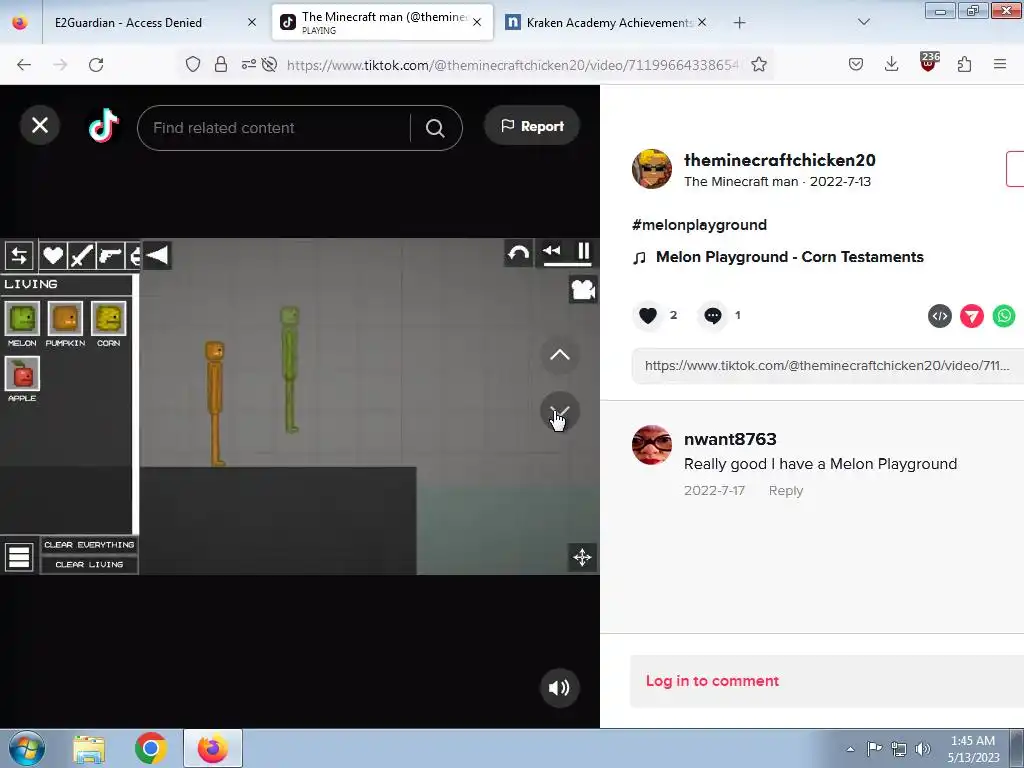This screenshot has height=768, width=1024.
Task: Select the video link text field
Action: point(827,366)
